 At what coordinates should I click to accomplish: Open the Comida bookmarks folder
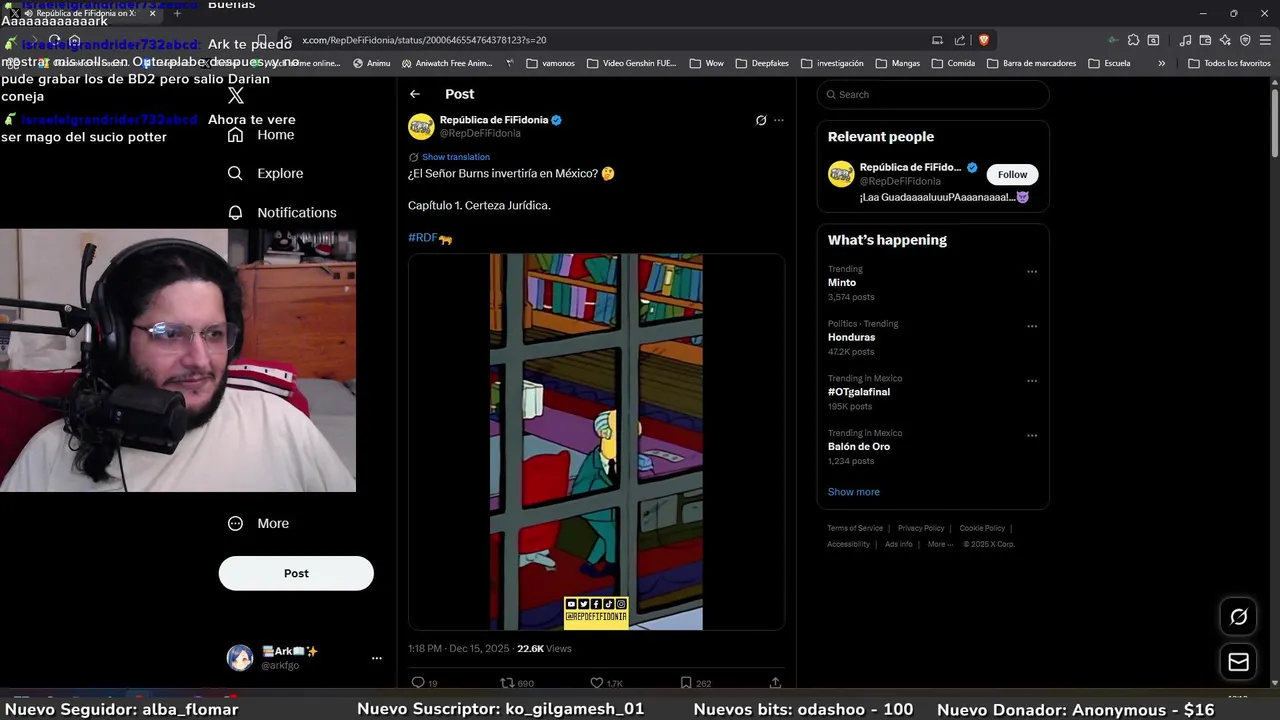(x=953, y=63)
